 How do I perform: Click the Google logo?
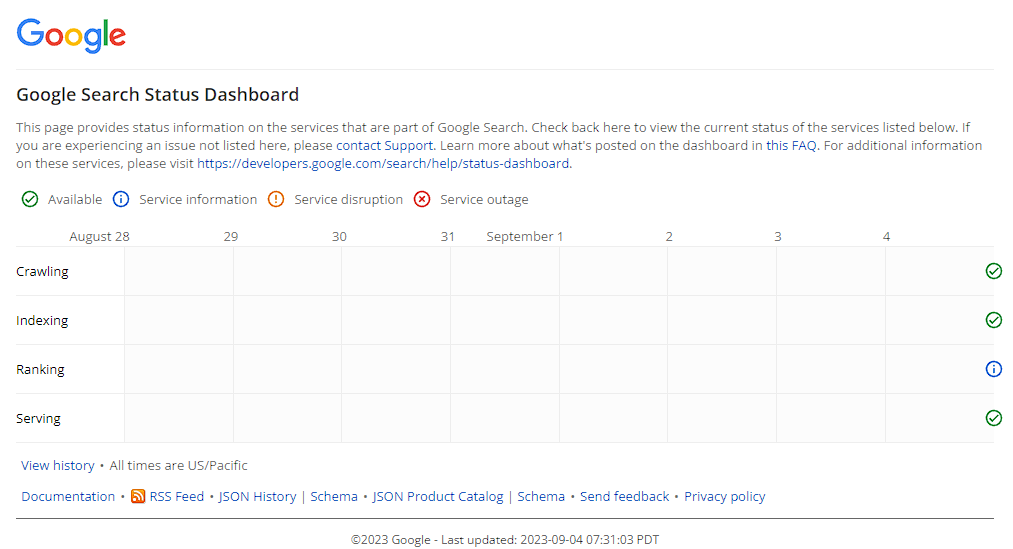(x=71, y=35)
